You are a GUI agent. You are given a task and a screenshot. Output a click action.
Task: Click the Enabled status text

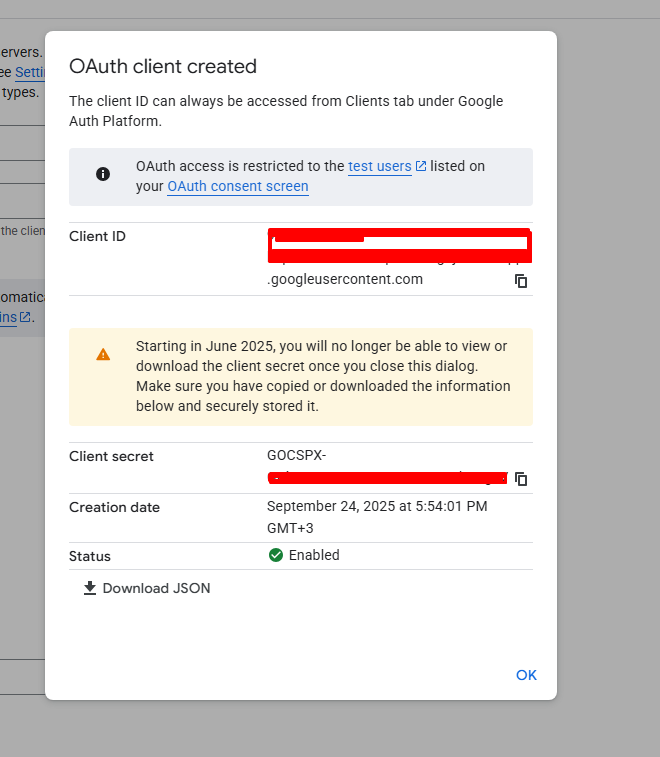coord(314,555)
